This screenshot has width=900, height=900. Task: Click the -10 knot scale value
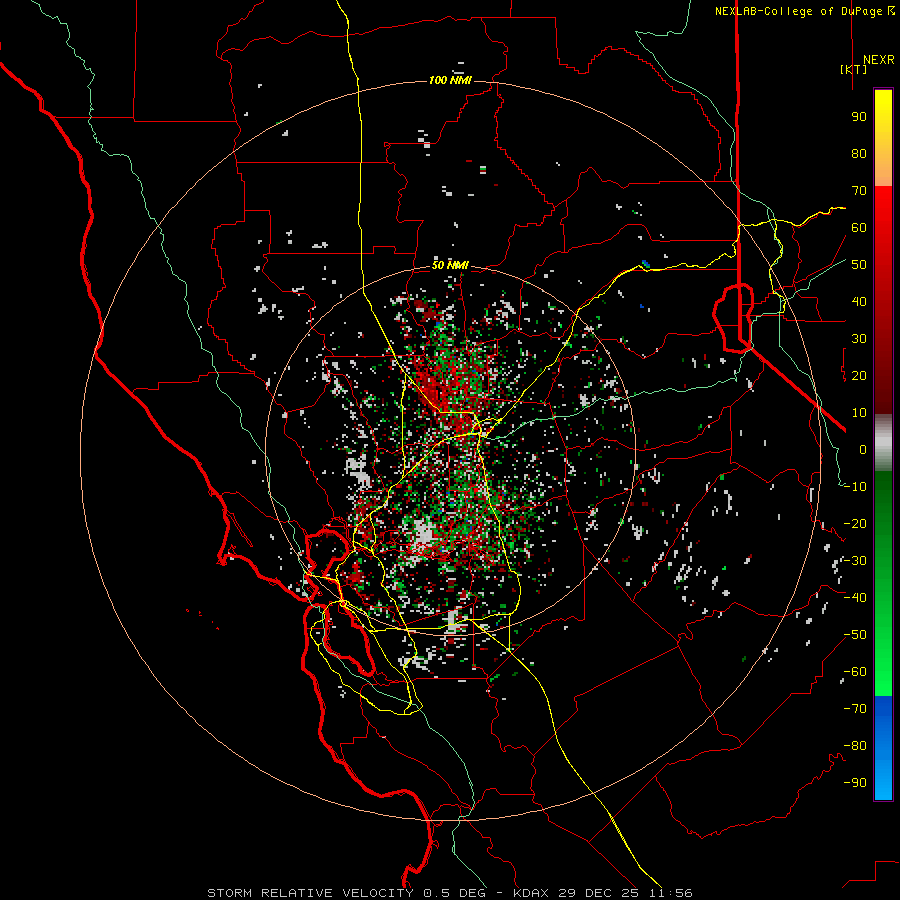pyautogui.click(x=855, y=487)
